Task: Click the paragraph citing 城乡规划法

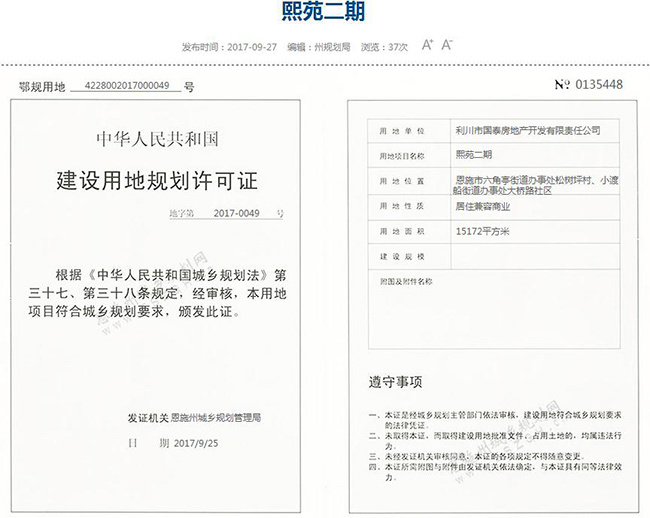Action: tap(158, 293)
